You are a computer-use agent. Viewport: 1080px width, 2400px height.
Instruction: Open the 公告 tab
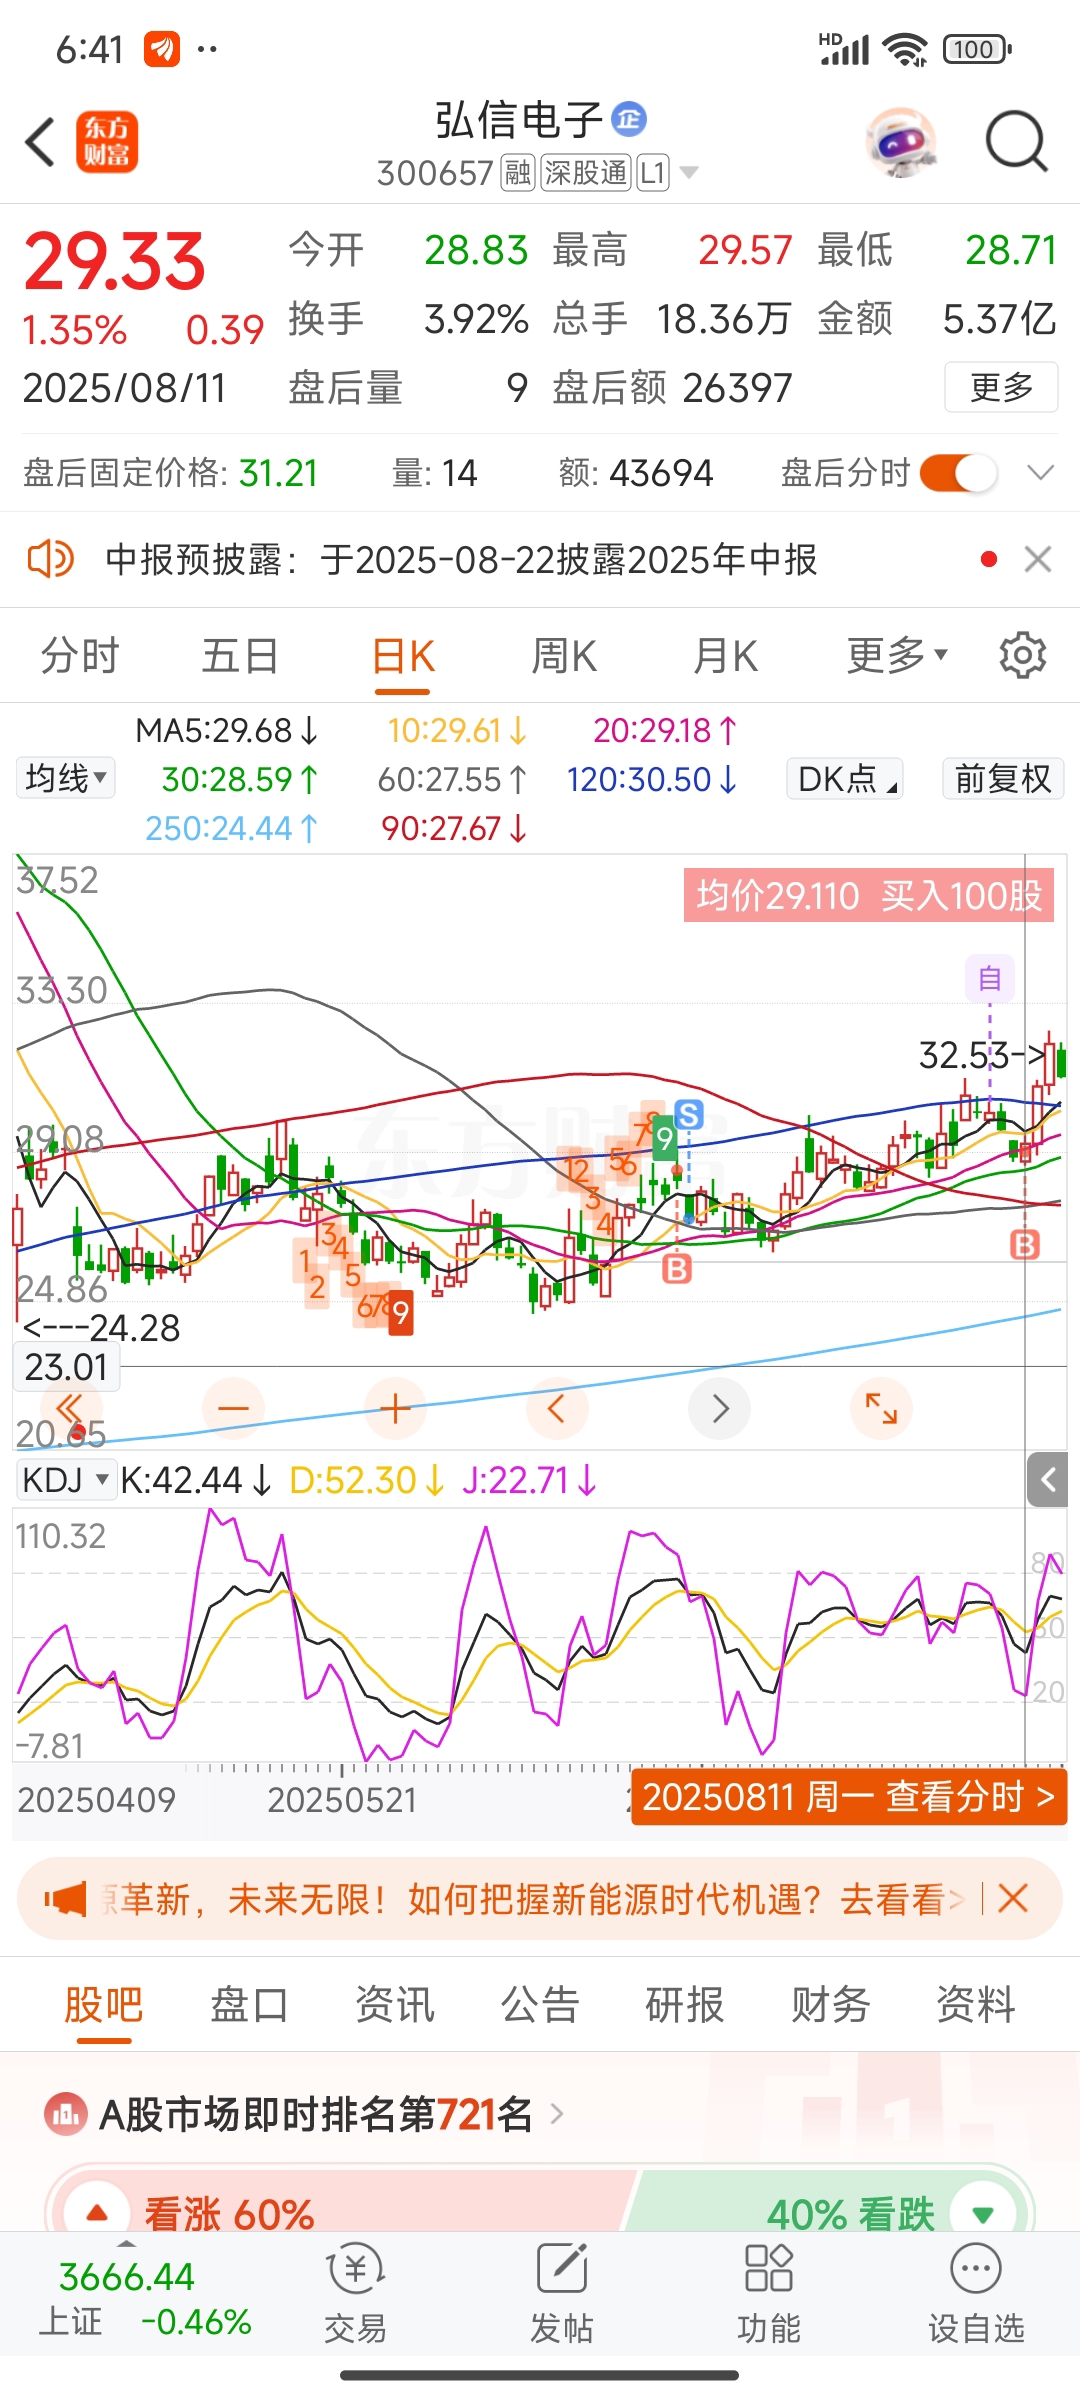point(540,2004)
